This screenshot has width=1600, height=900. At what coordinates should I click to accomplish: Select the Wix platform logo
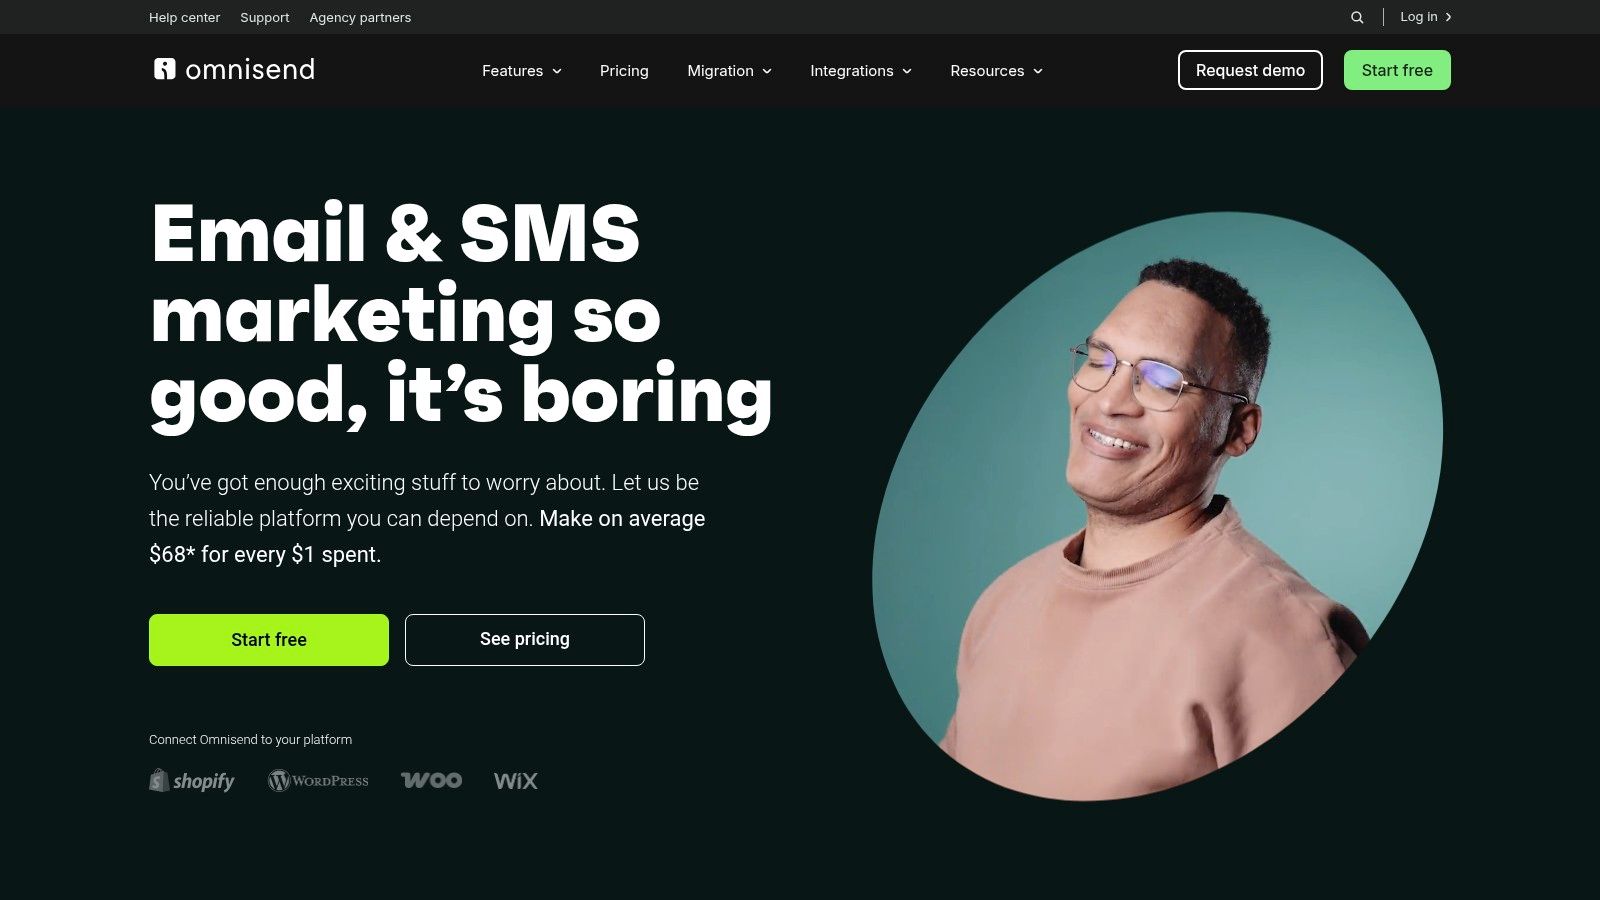pos(516,781)
